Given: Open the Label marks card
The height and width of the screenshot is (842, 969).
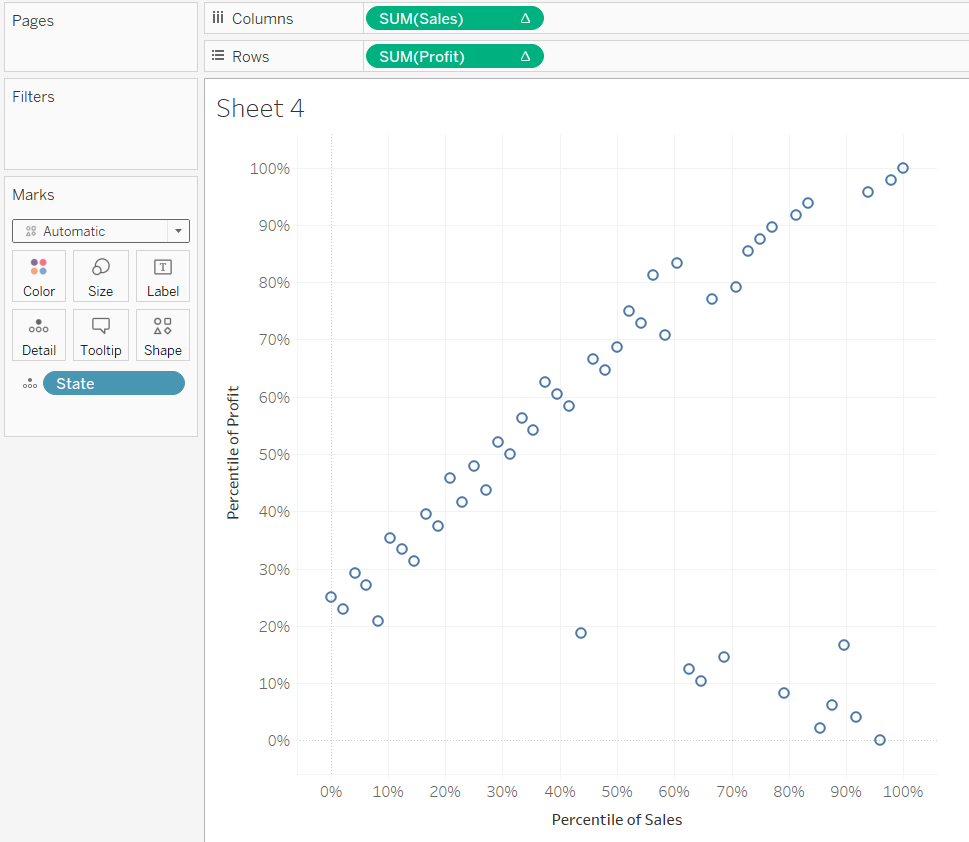Looking at the screenshot, I should [163, 276].
